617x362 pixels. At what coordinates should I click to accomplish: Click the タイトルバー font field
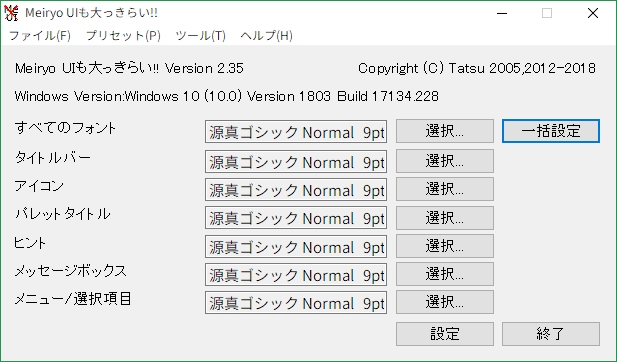296,161
